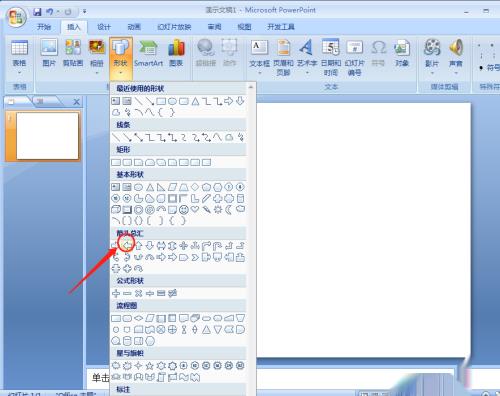Click the Picture insert icon
The height and width of the screenshot is (396, 500).
point(49,53)
